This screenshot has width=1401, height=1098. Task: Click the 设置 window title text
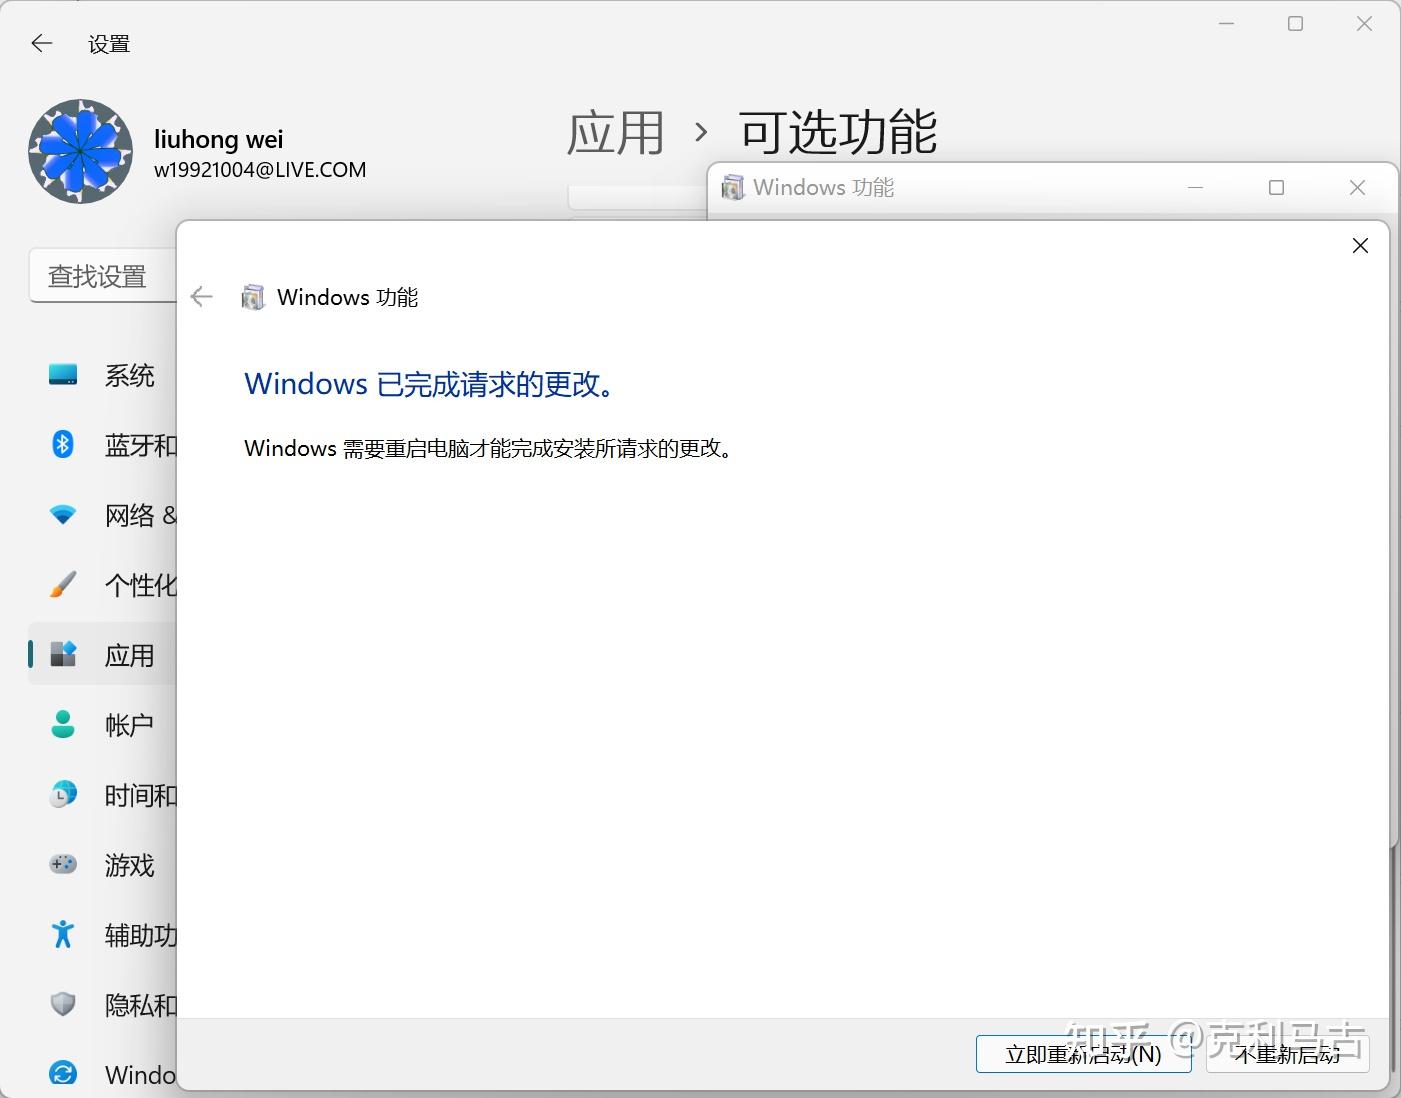coord(109,44)
